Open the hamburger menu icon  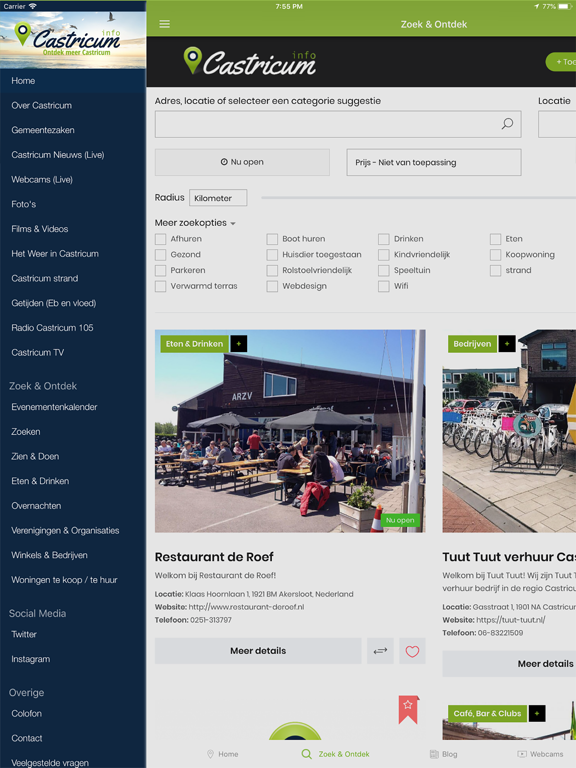tap(165, 24)
